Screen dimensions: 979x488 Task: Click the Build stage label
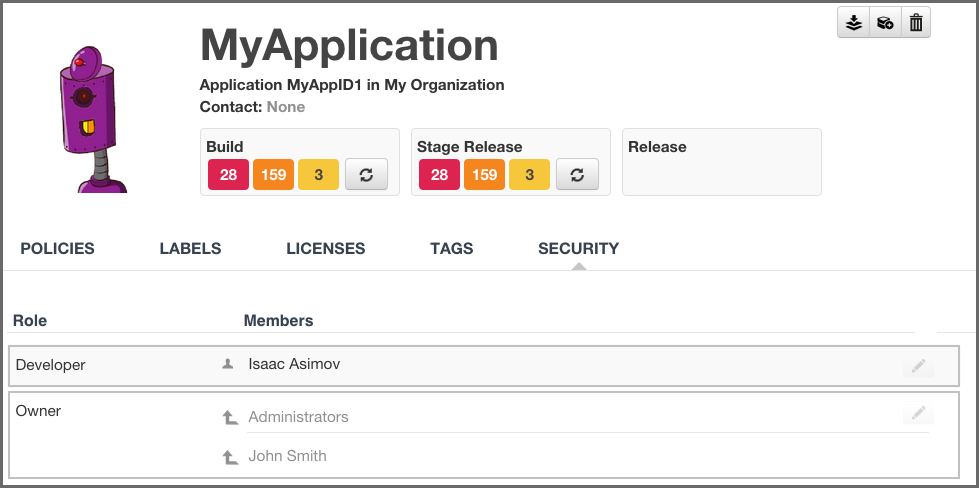tap(225, 147)
